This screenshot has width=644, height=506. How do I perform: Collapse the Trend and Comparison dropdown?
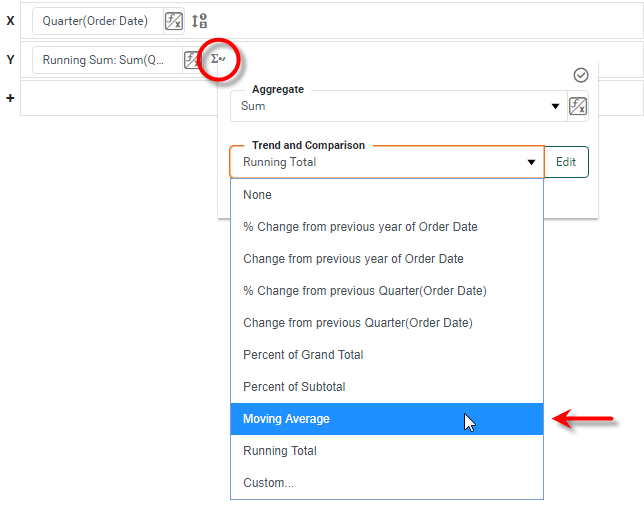coord(531,162)
